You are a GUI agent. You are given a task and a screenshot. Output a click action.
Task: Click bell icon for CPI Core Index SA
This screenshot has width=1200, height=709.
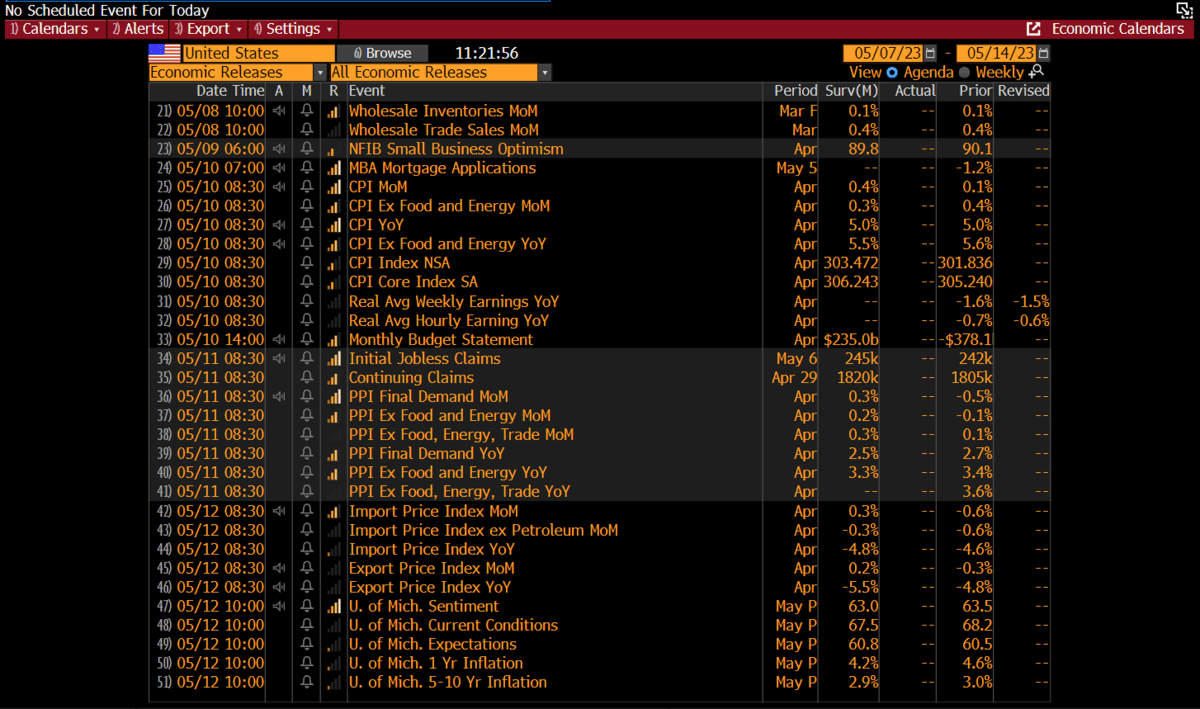[x=307, y=282]
